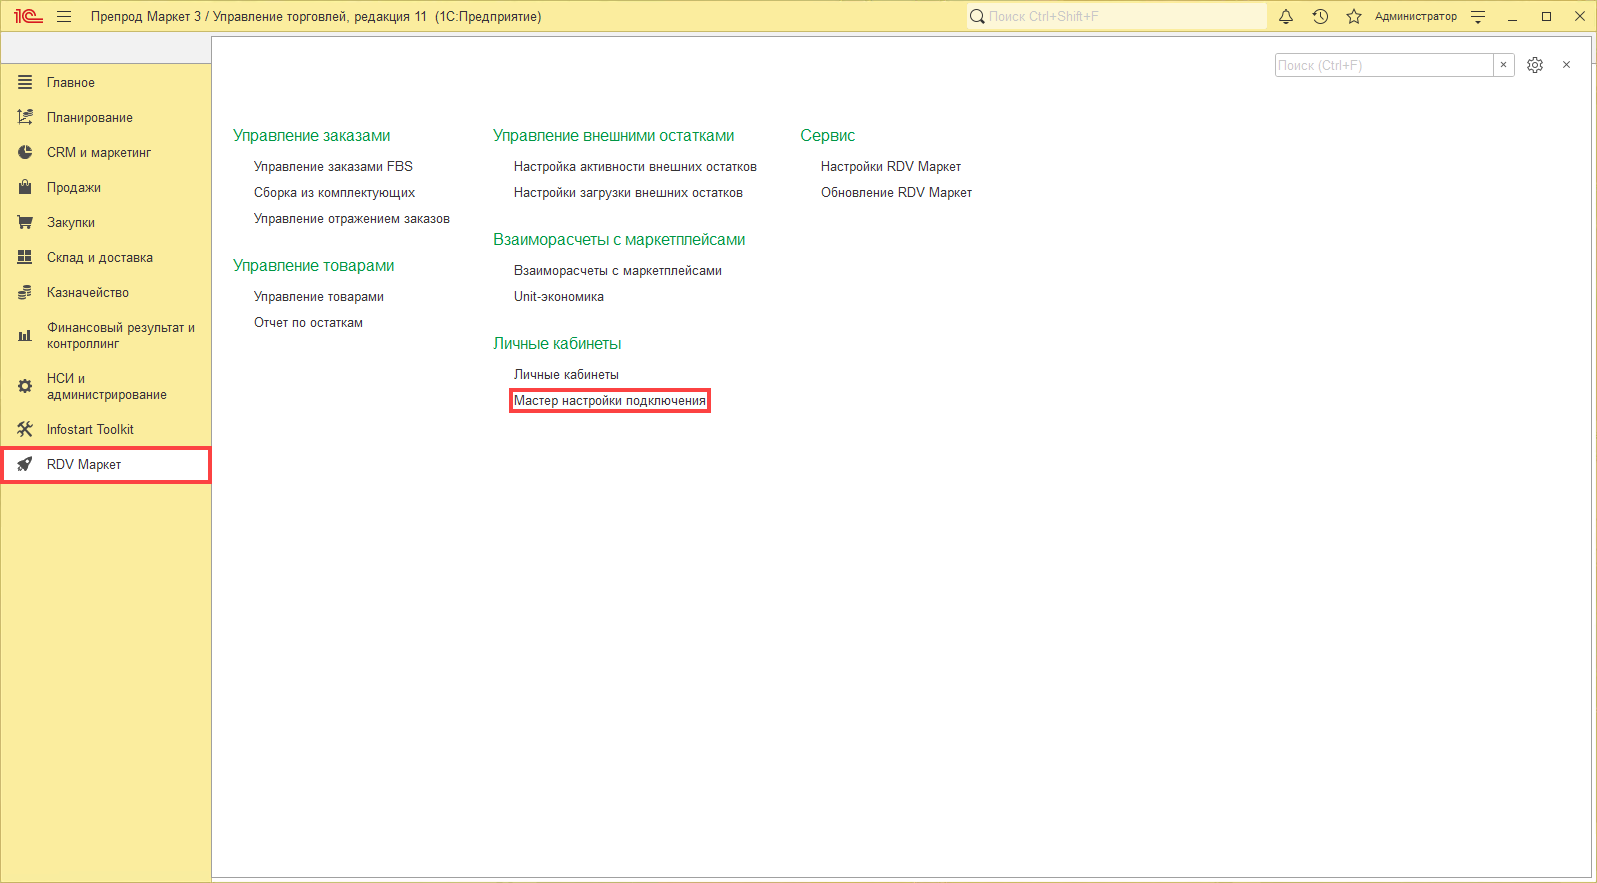Click Склад и доставка grid icon

[x=25, y=257]
